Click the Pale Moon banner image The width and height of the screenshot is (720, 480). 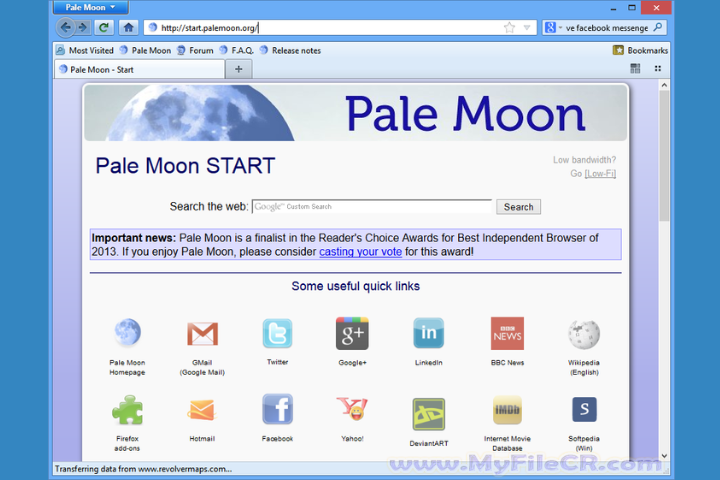[355, 113]
